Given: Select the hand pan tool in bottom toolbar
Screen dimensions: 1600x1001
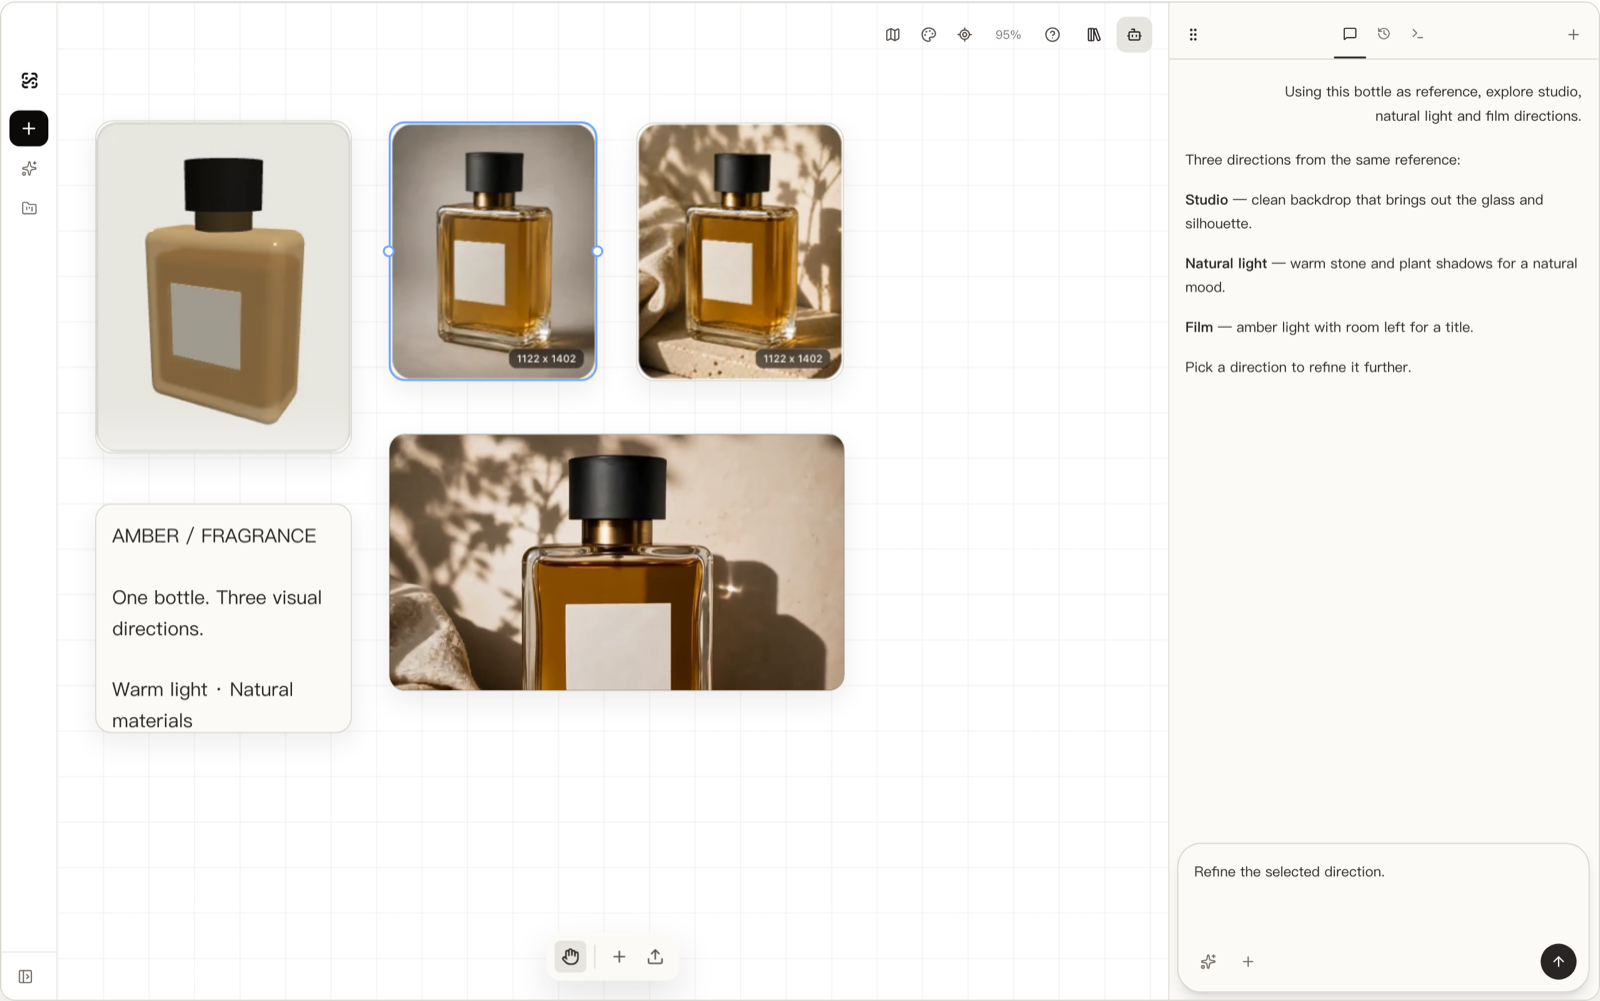Looking at the screenshot, I should (x=571, y=957).
